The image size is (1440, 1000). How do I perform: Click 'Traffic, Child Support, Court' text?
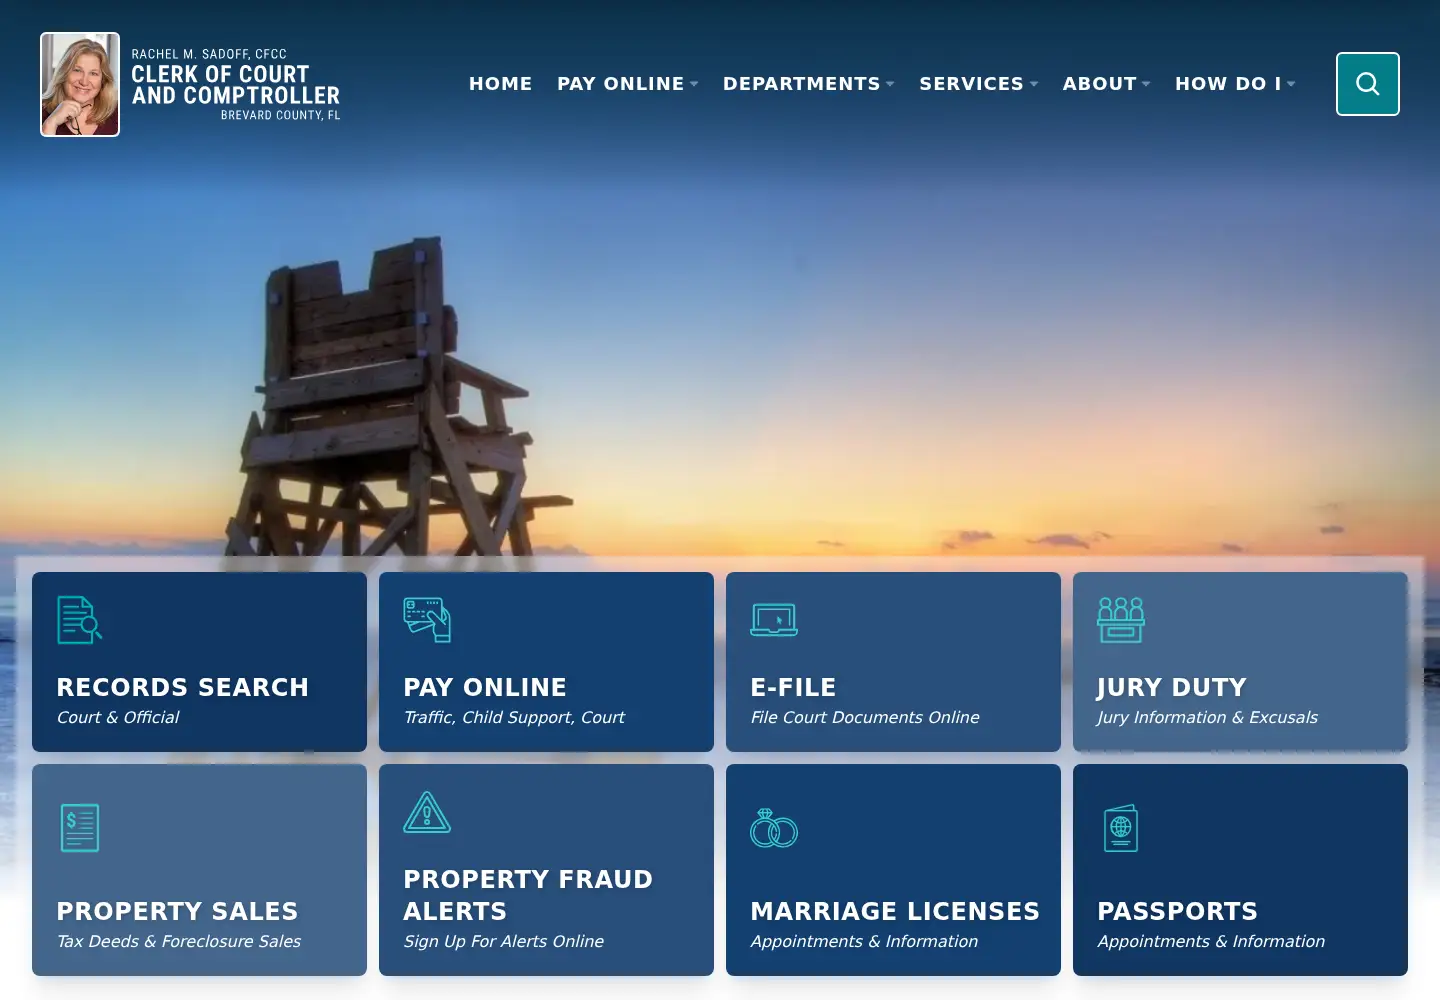[514, 717]
